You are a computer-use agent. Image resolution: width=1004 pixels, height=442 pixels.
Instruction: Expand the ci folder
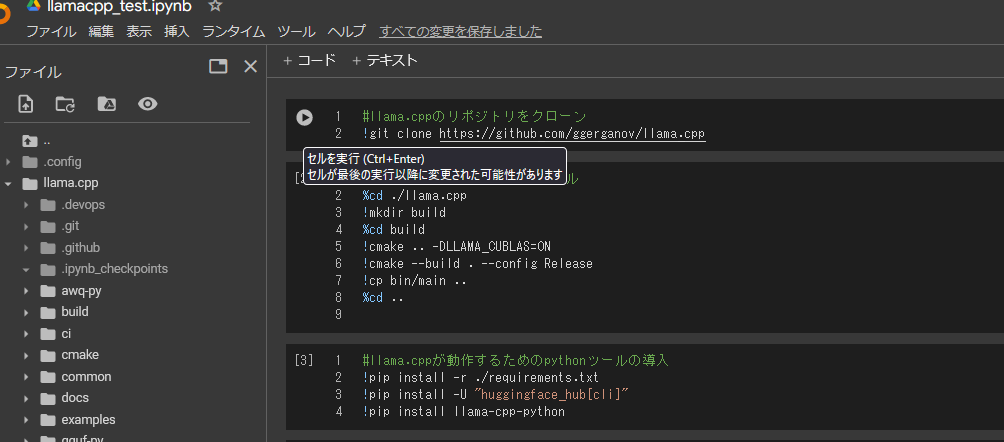point(26,334)
